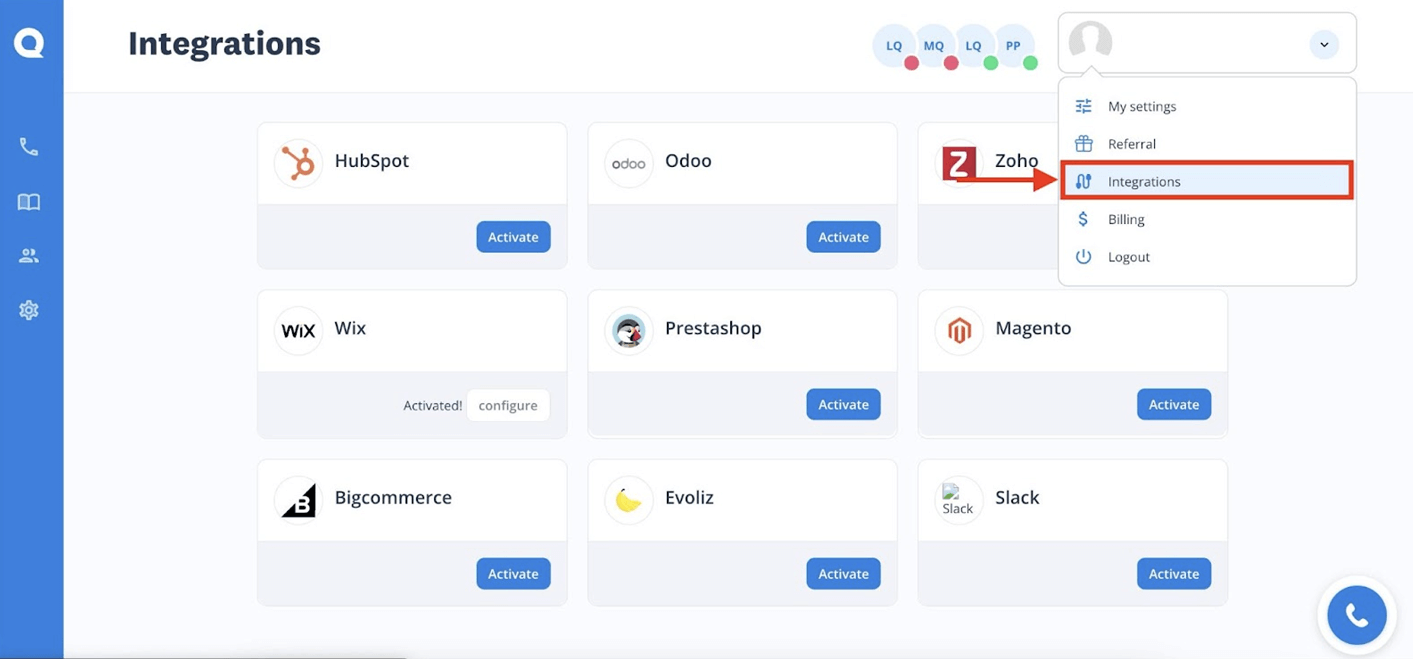1413x659 pixels.
Task: Click the Integrations menu icon
Action: (x=1083, y=181)
